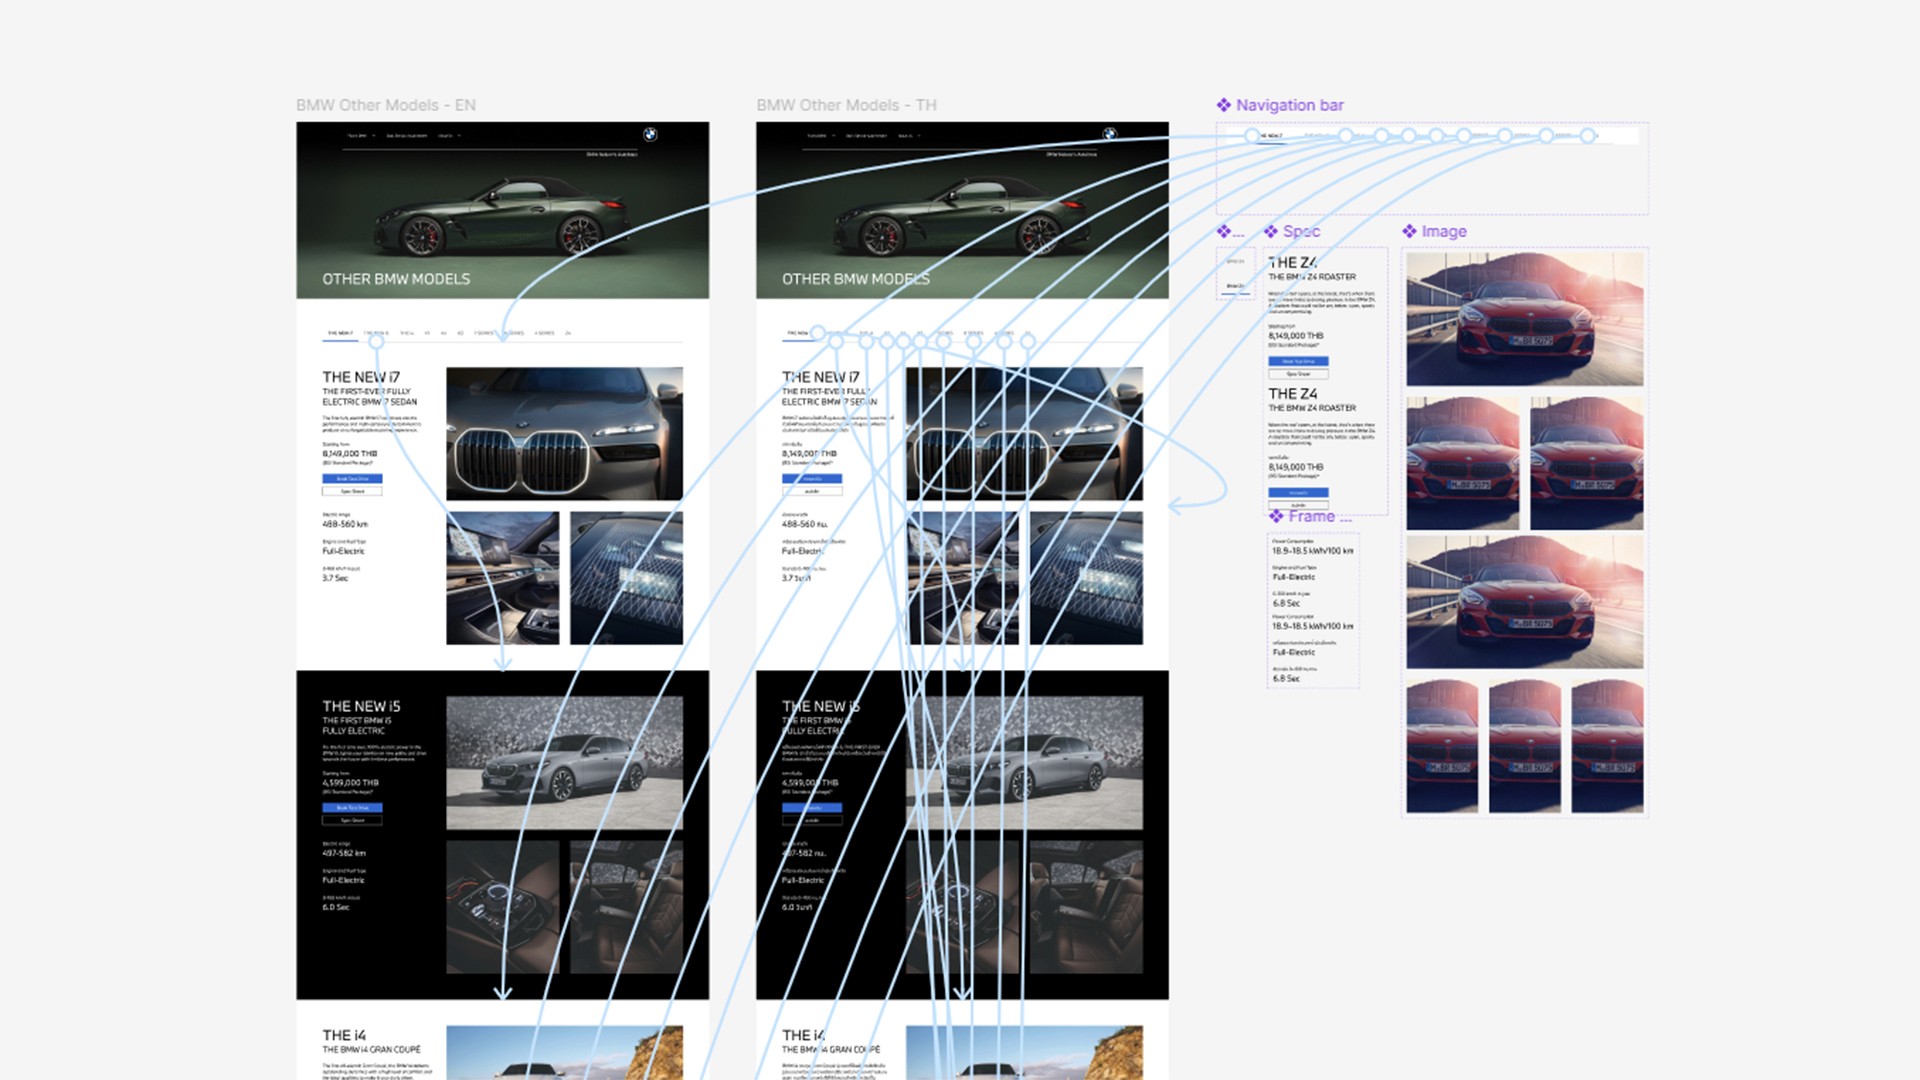Select the grey i5 sedan photo in EN frame
The width and height of the screenshot is (1920, 1080).
pyautogui.click(x=564, y=763)
